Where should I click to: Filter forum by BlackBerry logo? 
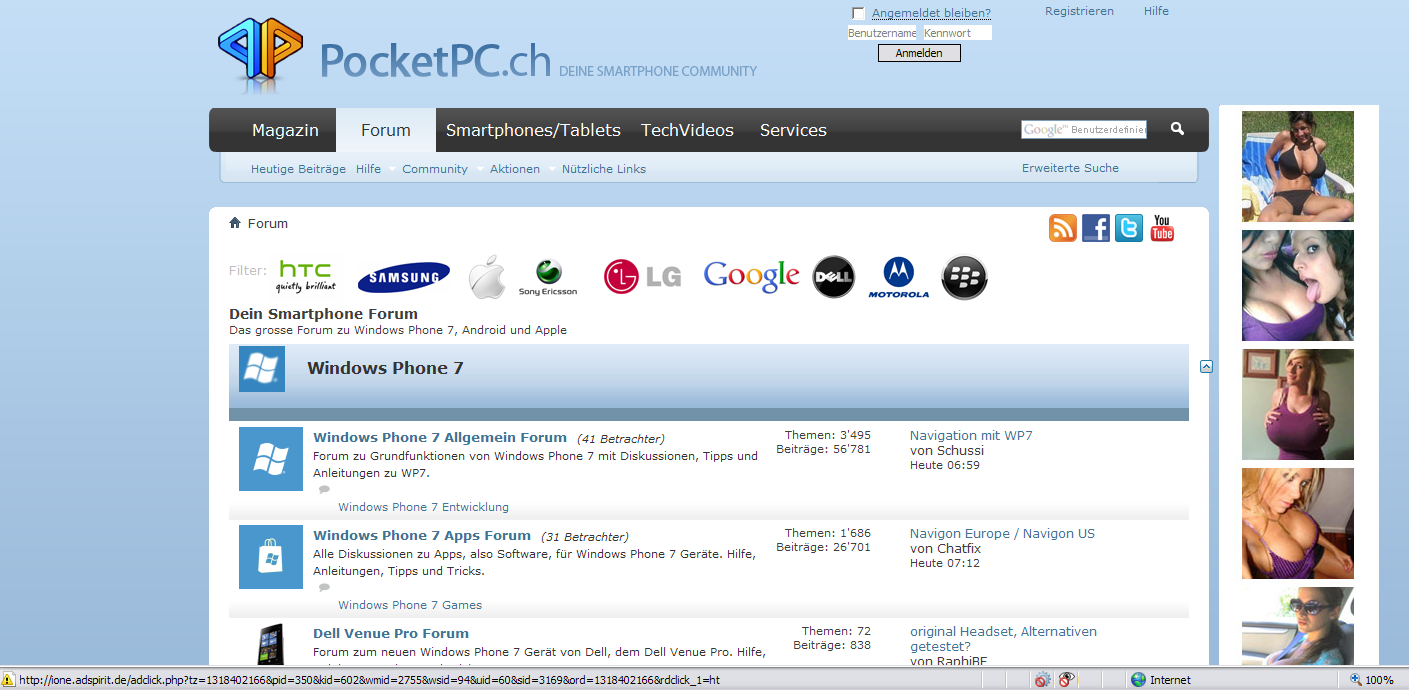(965, 277)
